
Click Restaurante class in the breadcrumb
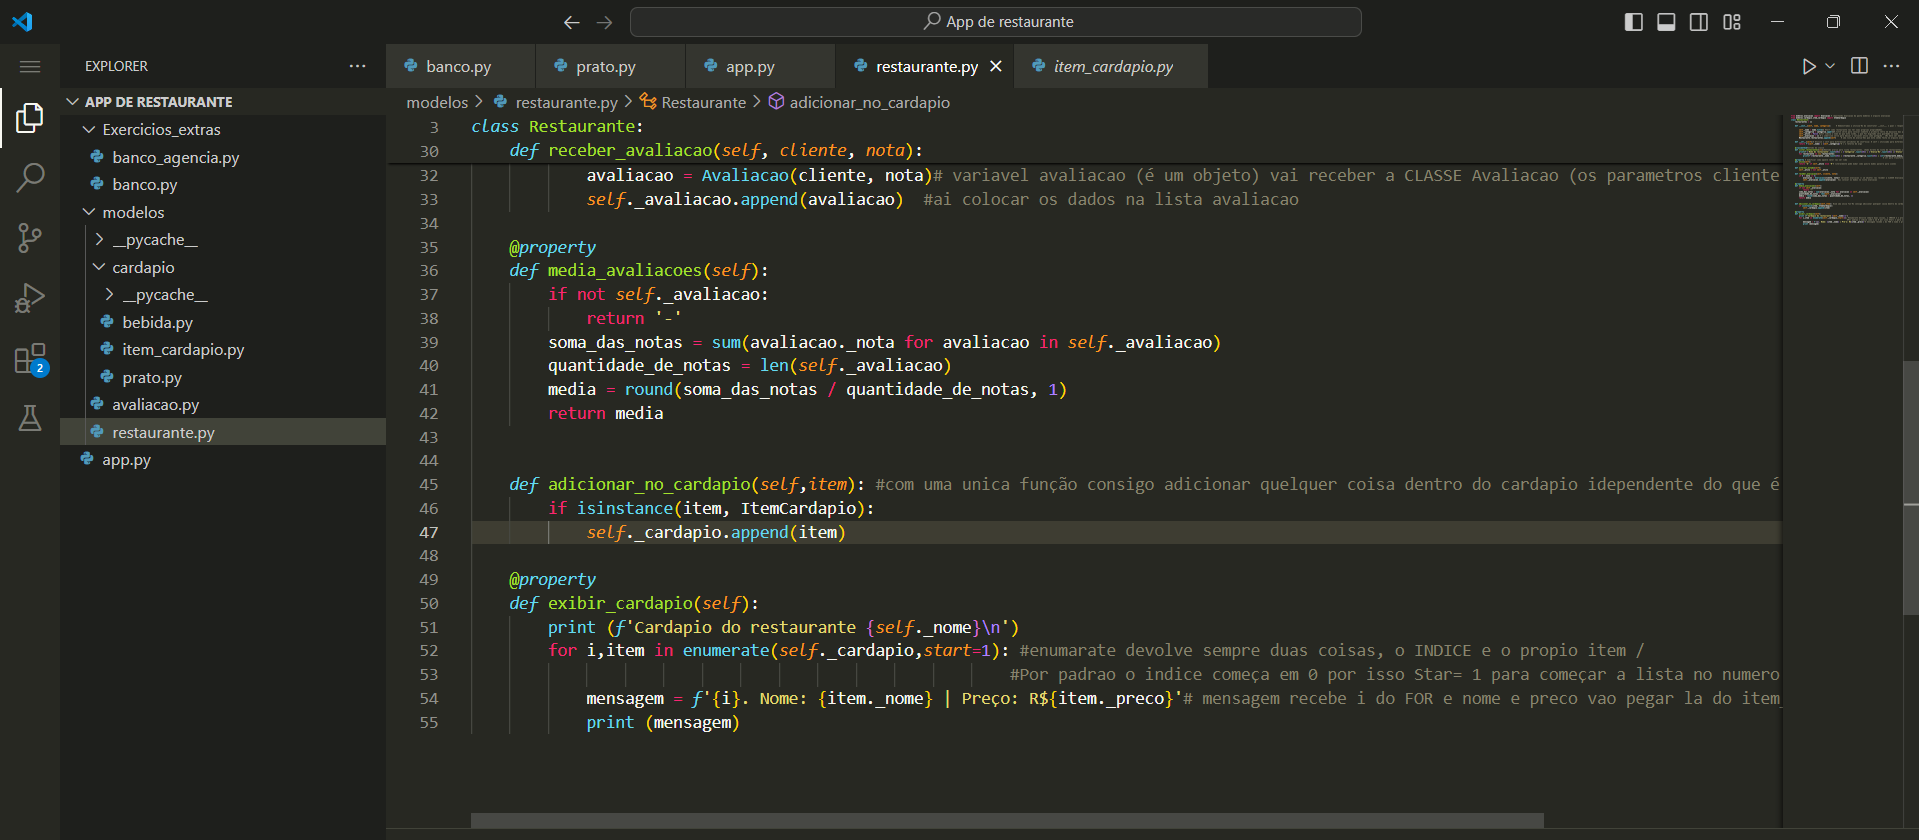(x=703, y=102)
